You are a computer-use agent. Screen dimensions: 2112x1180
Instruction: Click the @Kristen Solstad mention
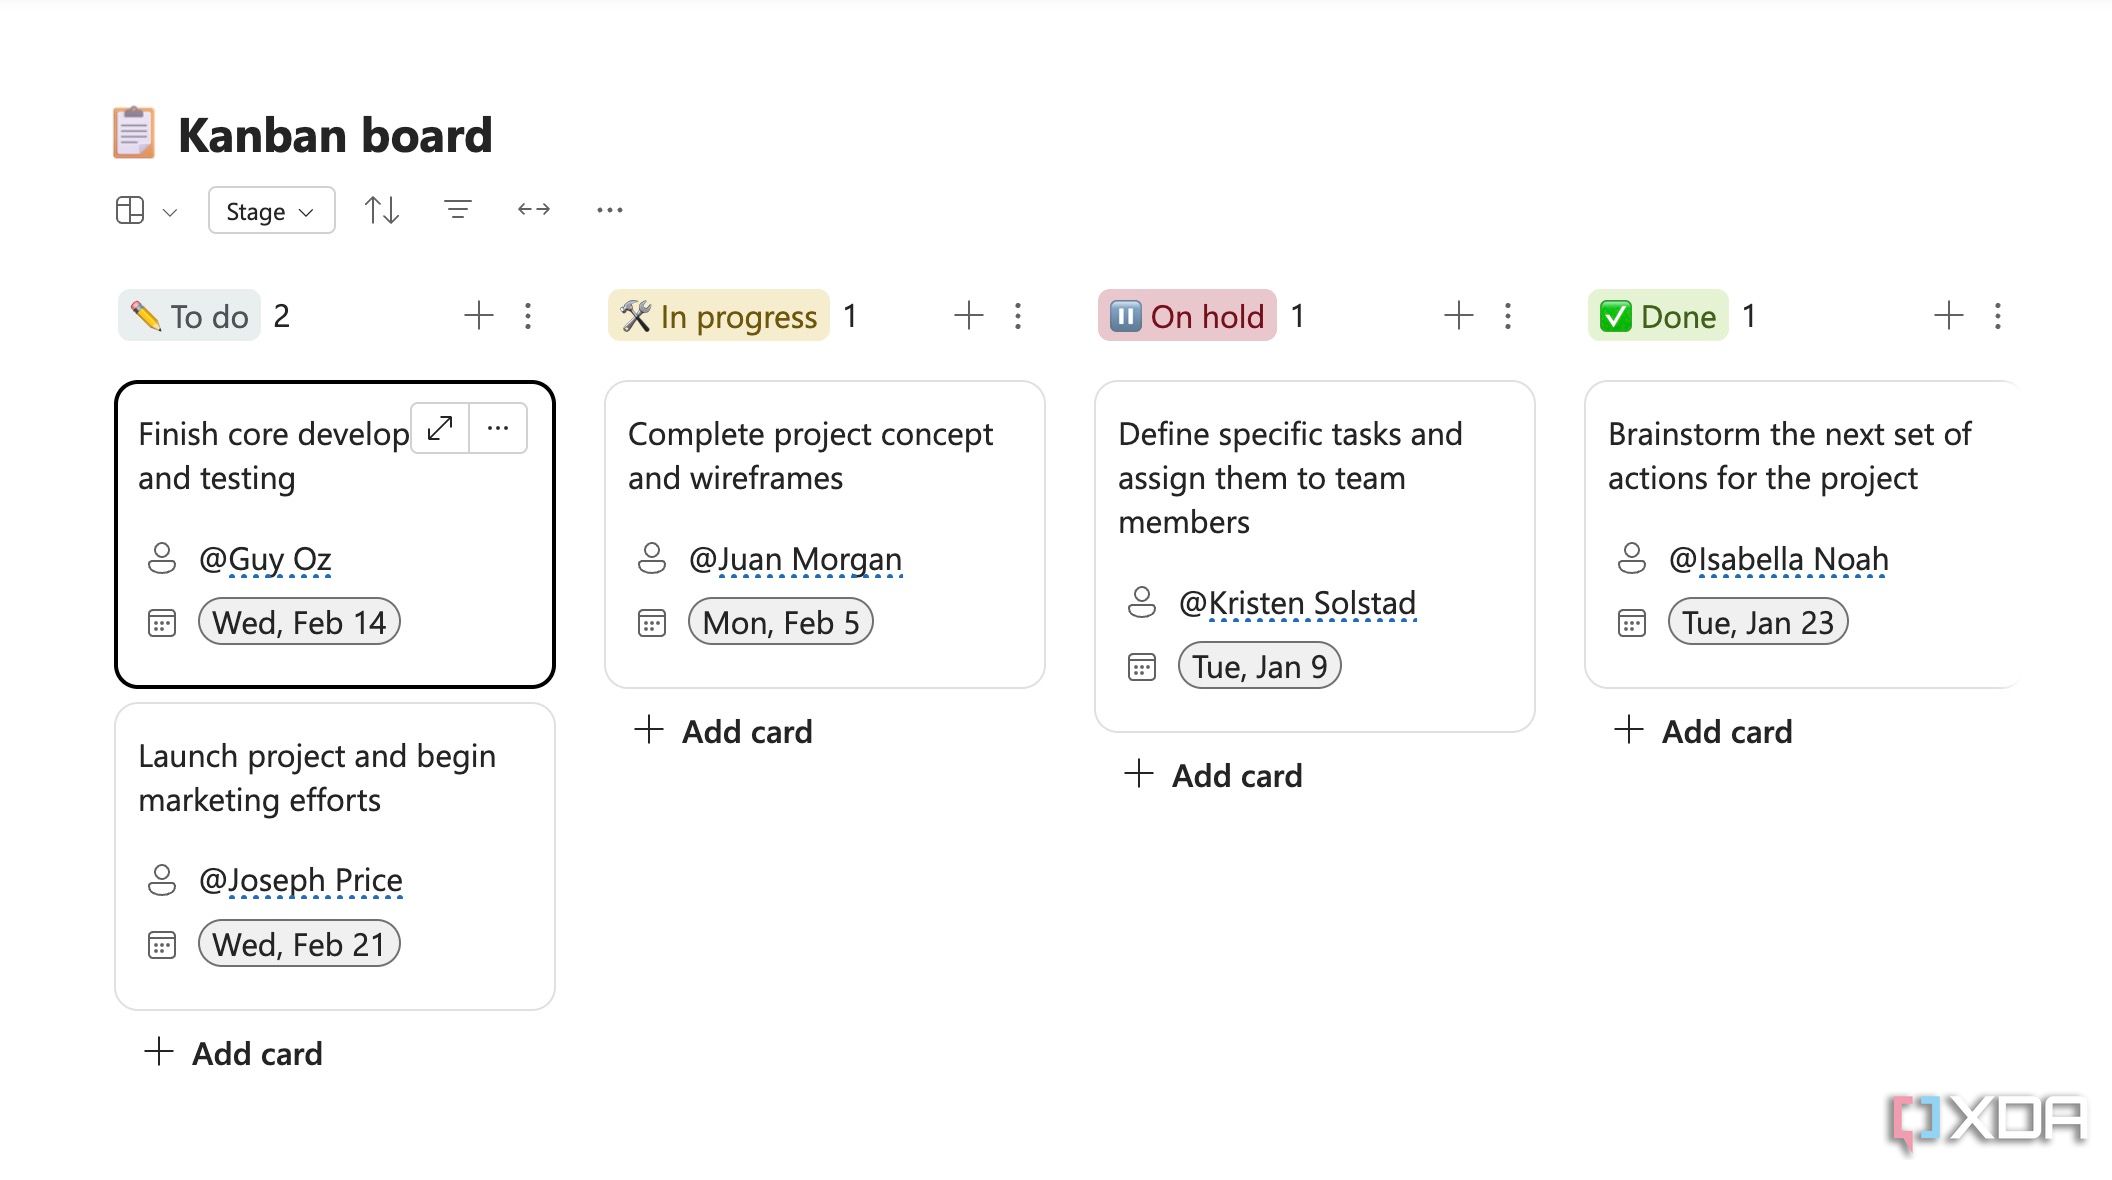point(1297,603)
